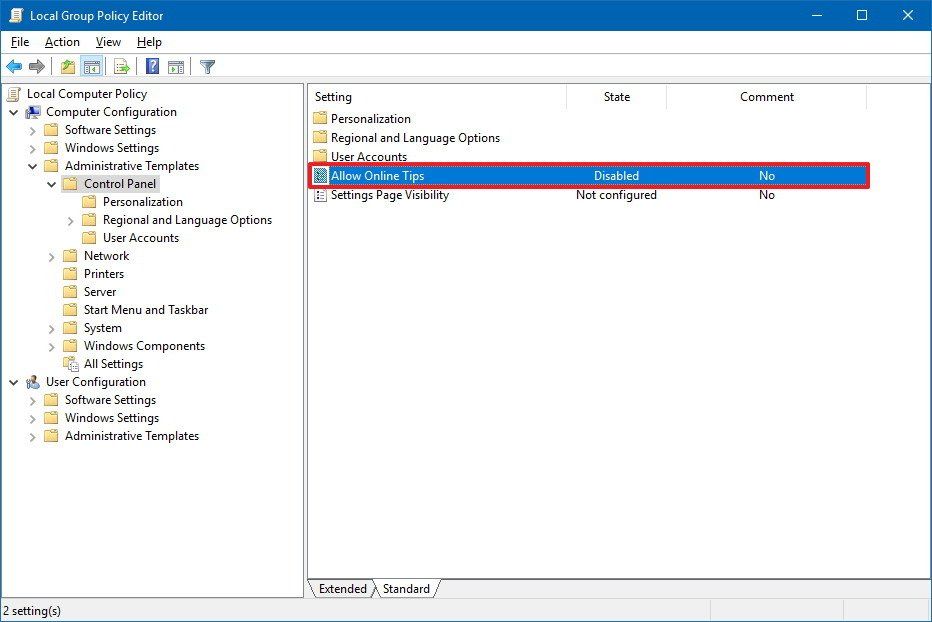Viewport: 932px width, 622px height.
Task: Click the Forward navigation arrow icon
Action: pos(37,66)
